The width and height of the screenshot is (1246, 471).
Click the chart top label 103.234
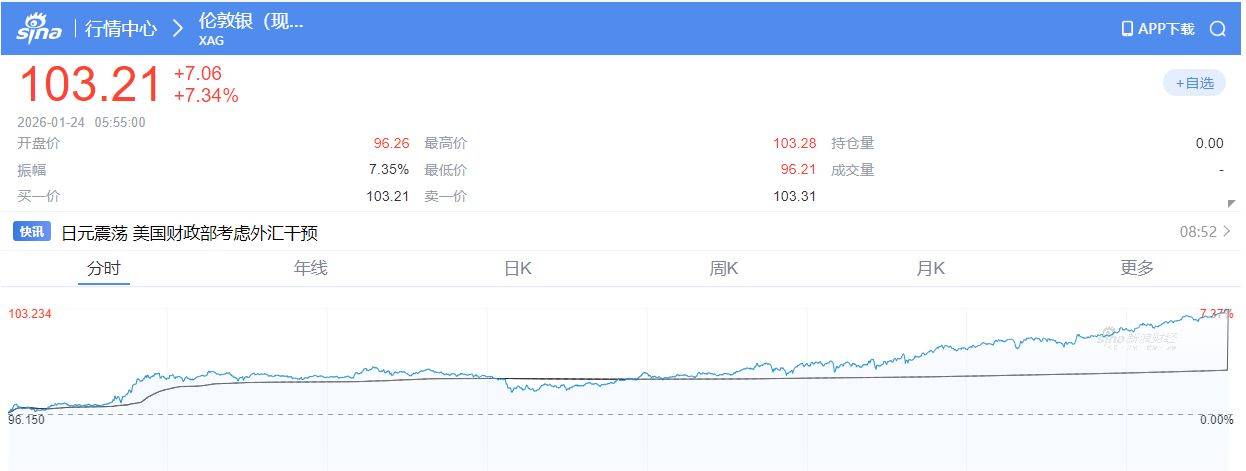pyautogui.click(x=30, y=314)
